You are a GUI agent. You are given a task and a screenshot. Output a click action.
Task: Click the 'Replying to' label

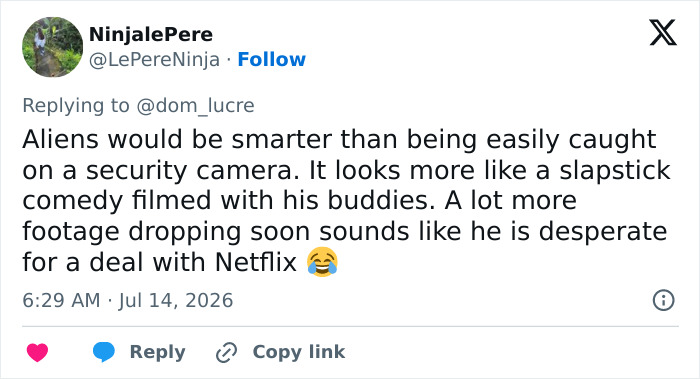click(x=76, y=106)
